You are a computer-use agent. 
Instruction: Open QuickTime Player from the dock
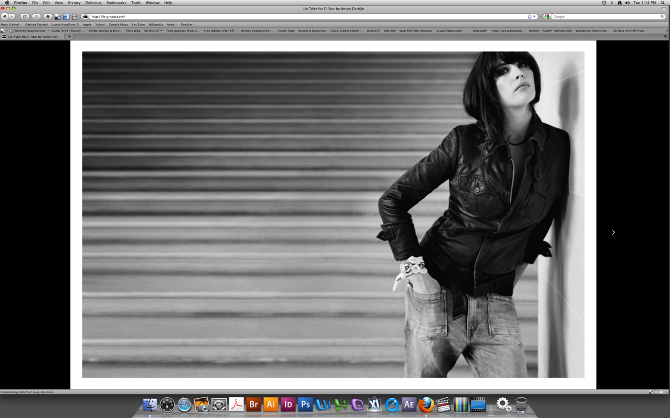point(391,404)
